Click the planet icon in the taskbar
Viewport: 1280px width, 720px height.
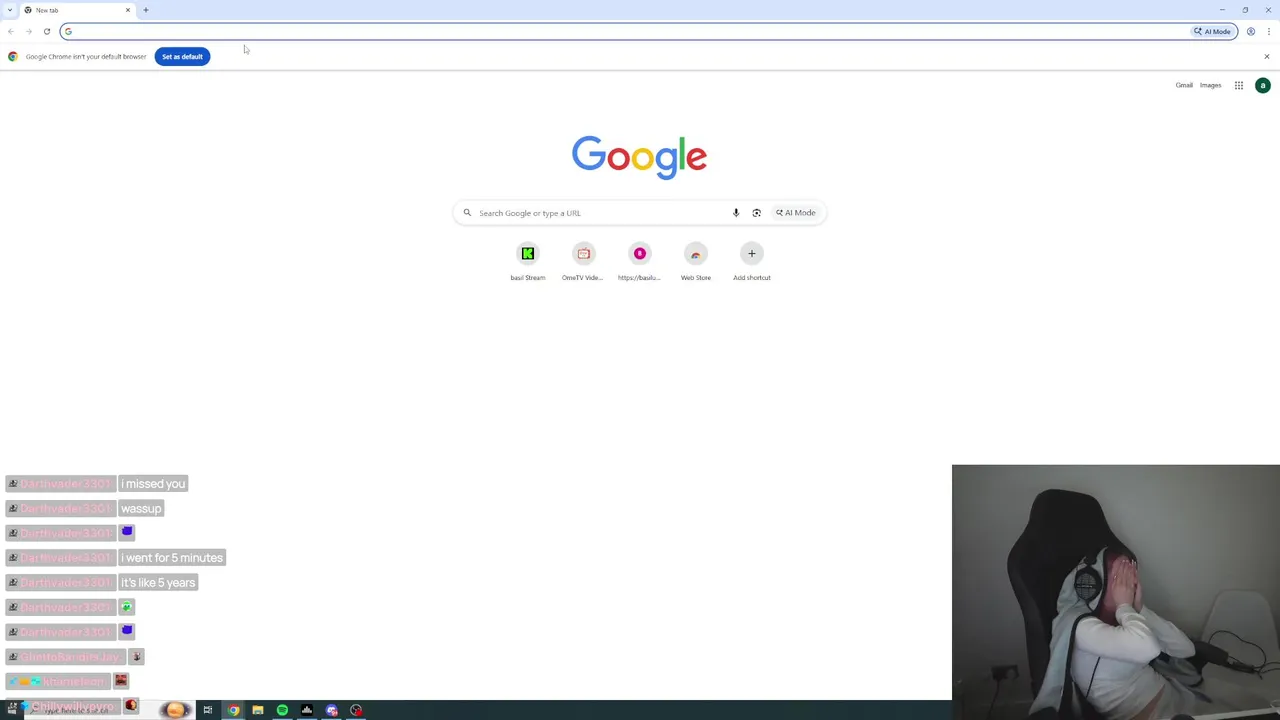(x=175, y=710)
